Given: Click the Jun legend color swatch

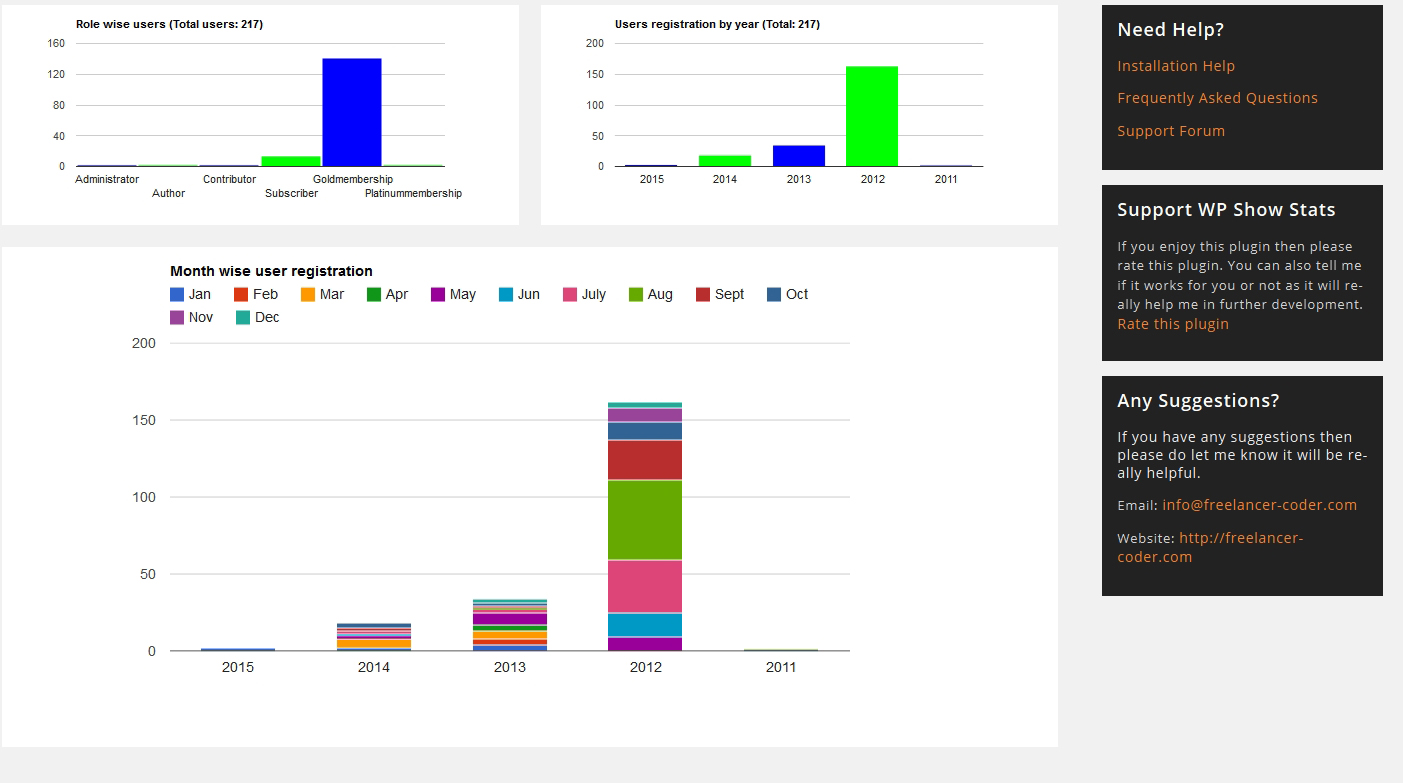Looking at the screenshot, I should 506,294.
